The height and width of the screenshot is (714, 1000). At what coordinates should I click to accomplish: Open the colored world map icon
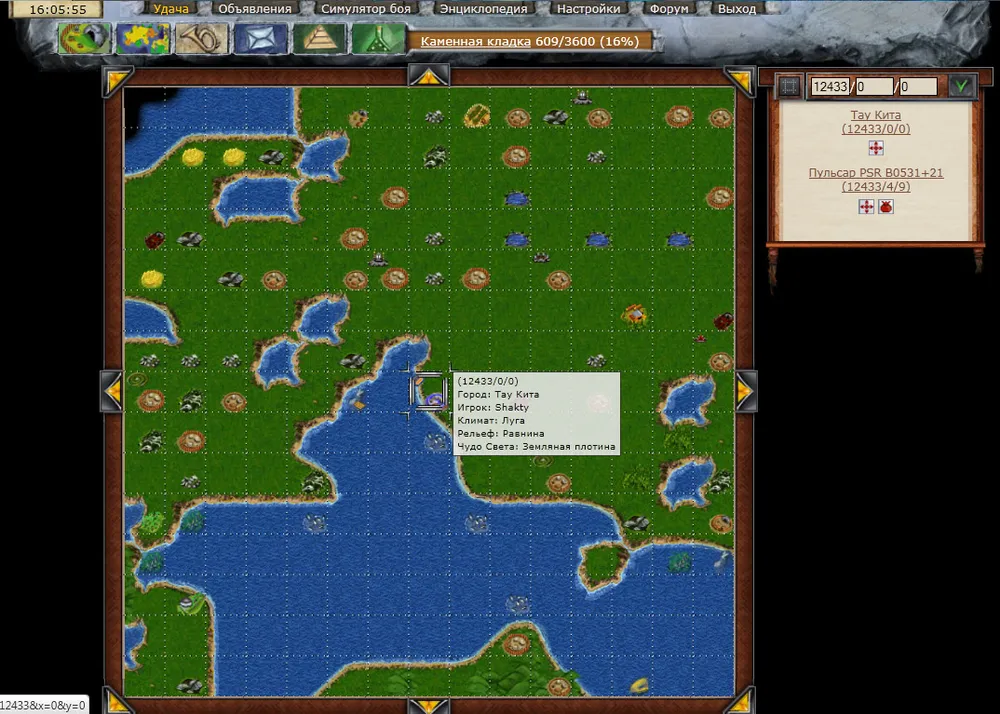pyautogui.click(x=143, y=39)
